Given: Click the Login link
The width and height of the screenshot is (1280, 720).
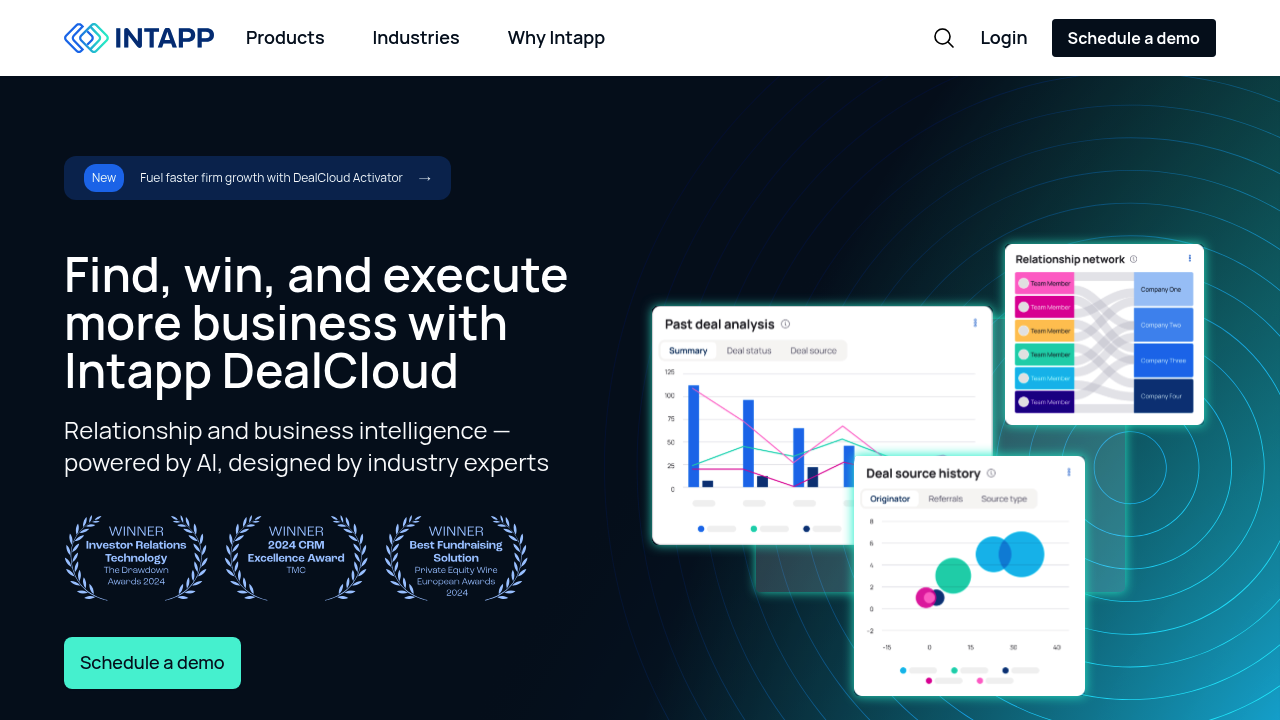Looking at the screenshot, I should point(1003,37).
